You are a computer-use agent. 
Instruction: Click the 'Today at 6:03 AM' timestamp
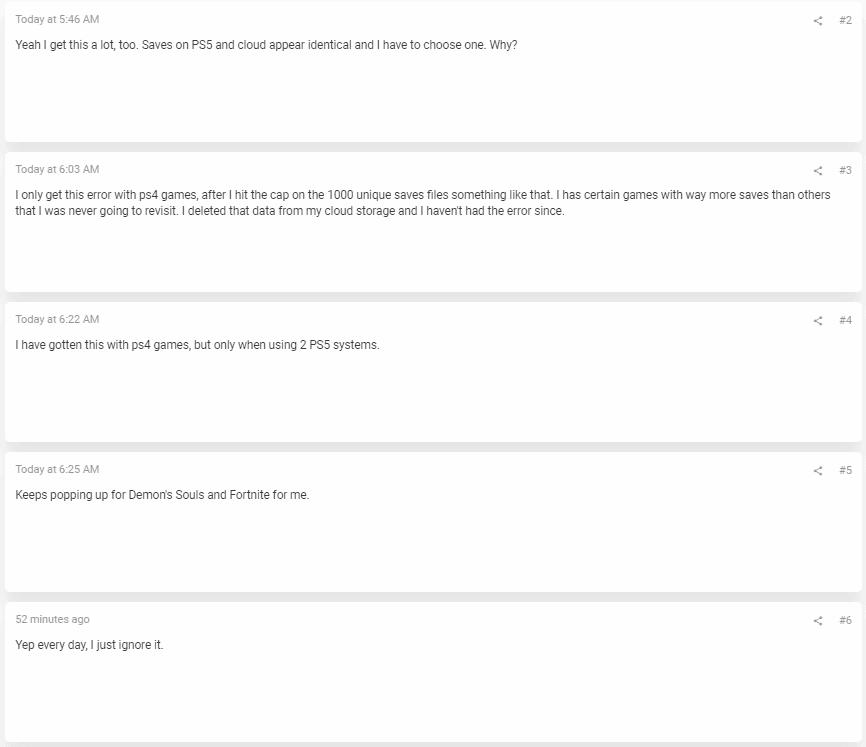(57, 169)
